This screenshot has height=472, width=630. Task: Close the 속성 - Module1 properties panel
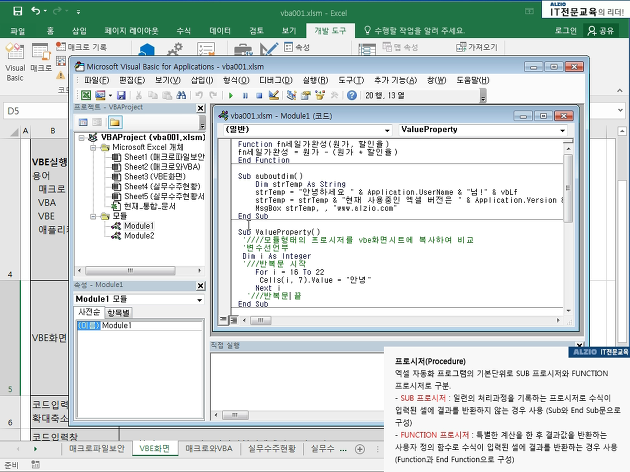(200, 286)
